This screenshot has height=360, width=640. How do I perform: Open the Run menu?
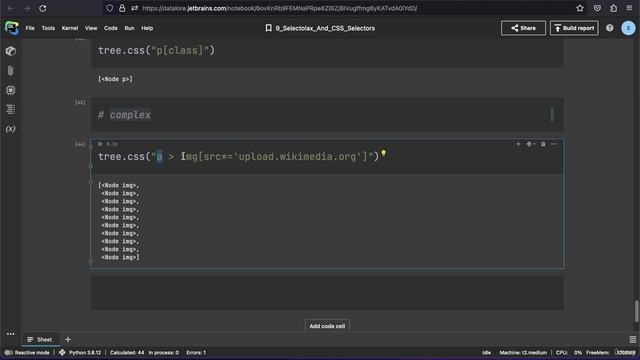point(129,28)
